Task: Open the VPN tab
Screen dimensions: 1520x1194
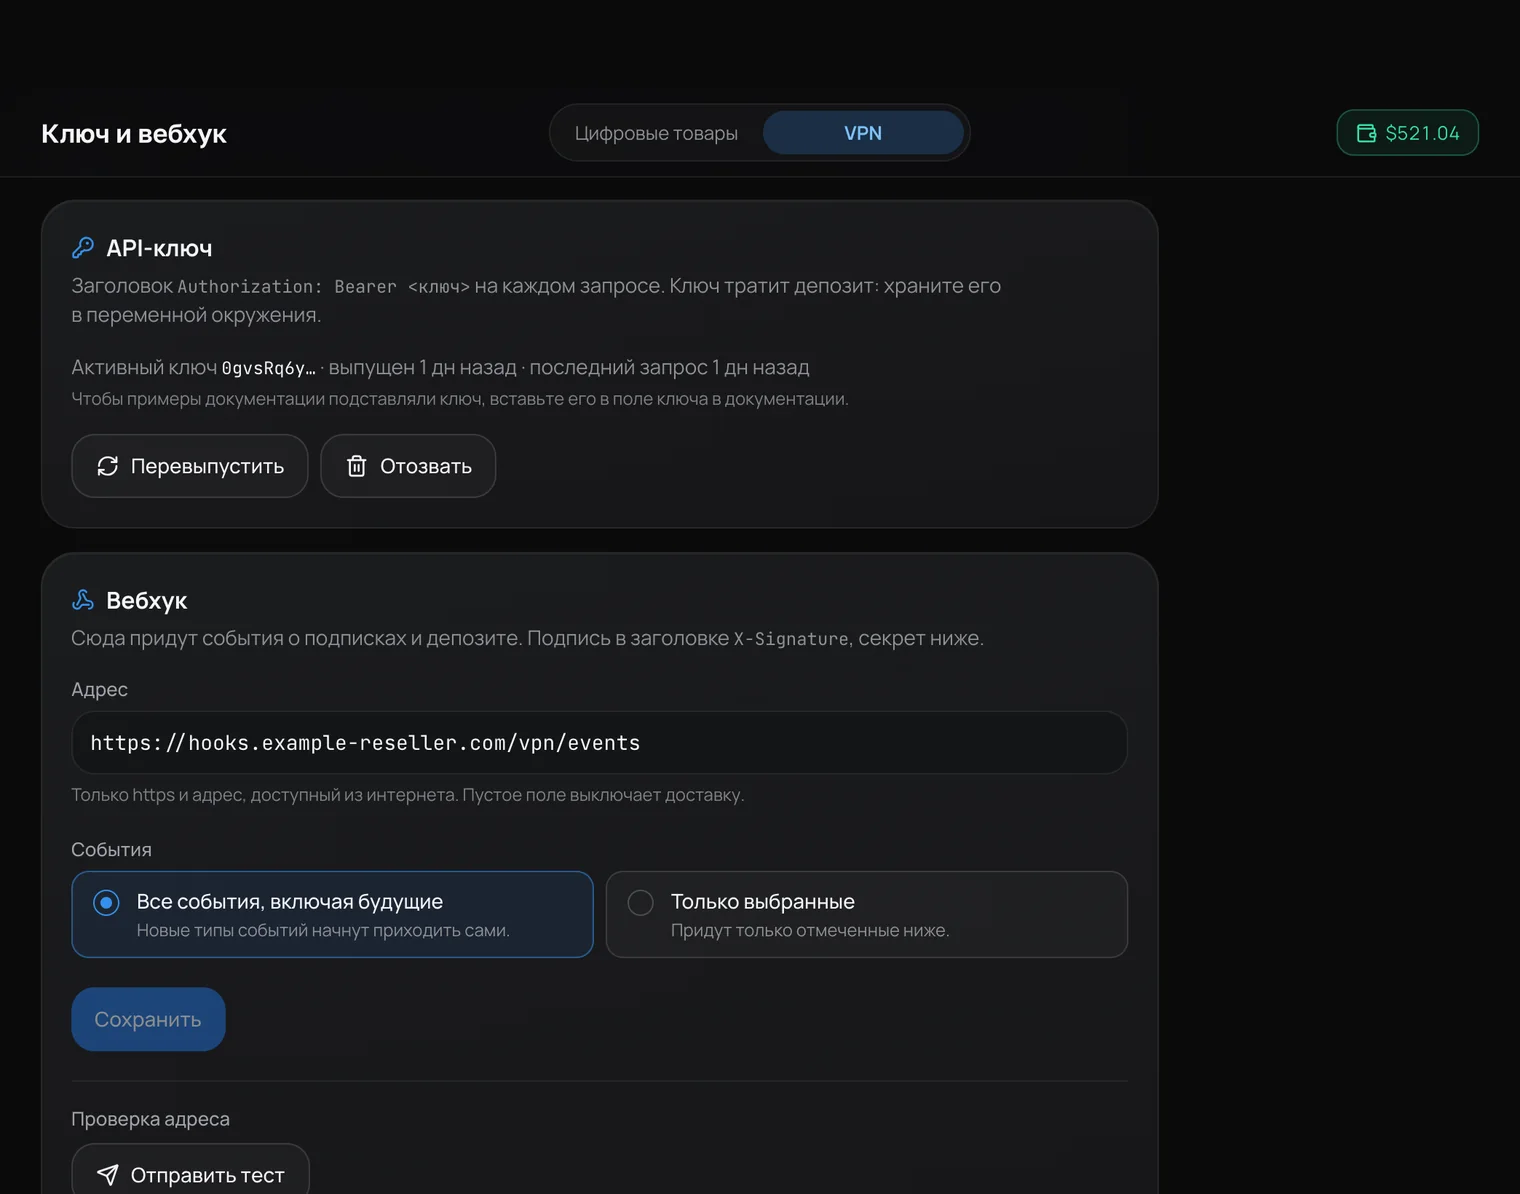Action: (863, 133)
